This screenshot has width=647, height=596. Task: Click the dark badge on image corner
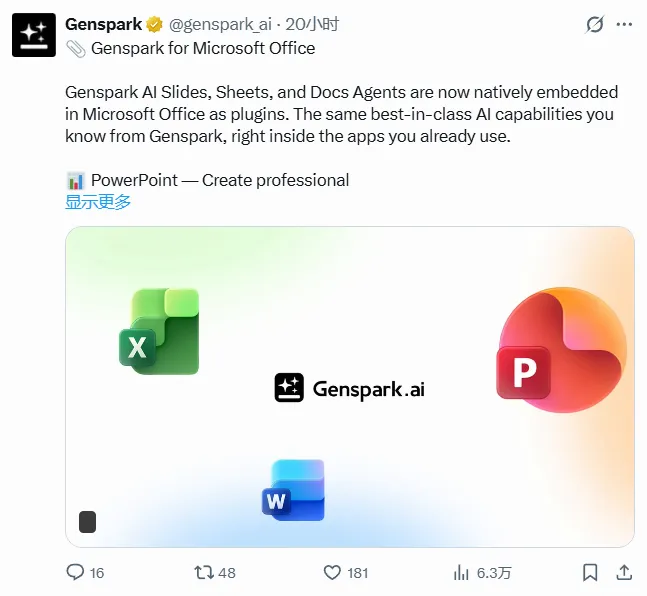pos(87,522)
